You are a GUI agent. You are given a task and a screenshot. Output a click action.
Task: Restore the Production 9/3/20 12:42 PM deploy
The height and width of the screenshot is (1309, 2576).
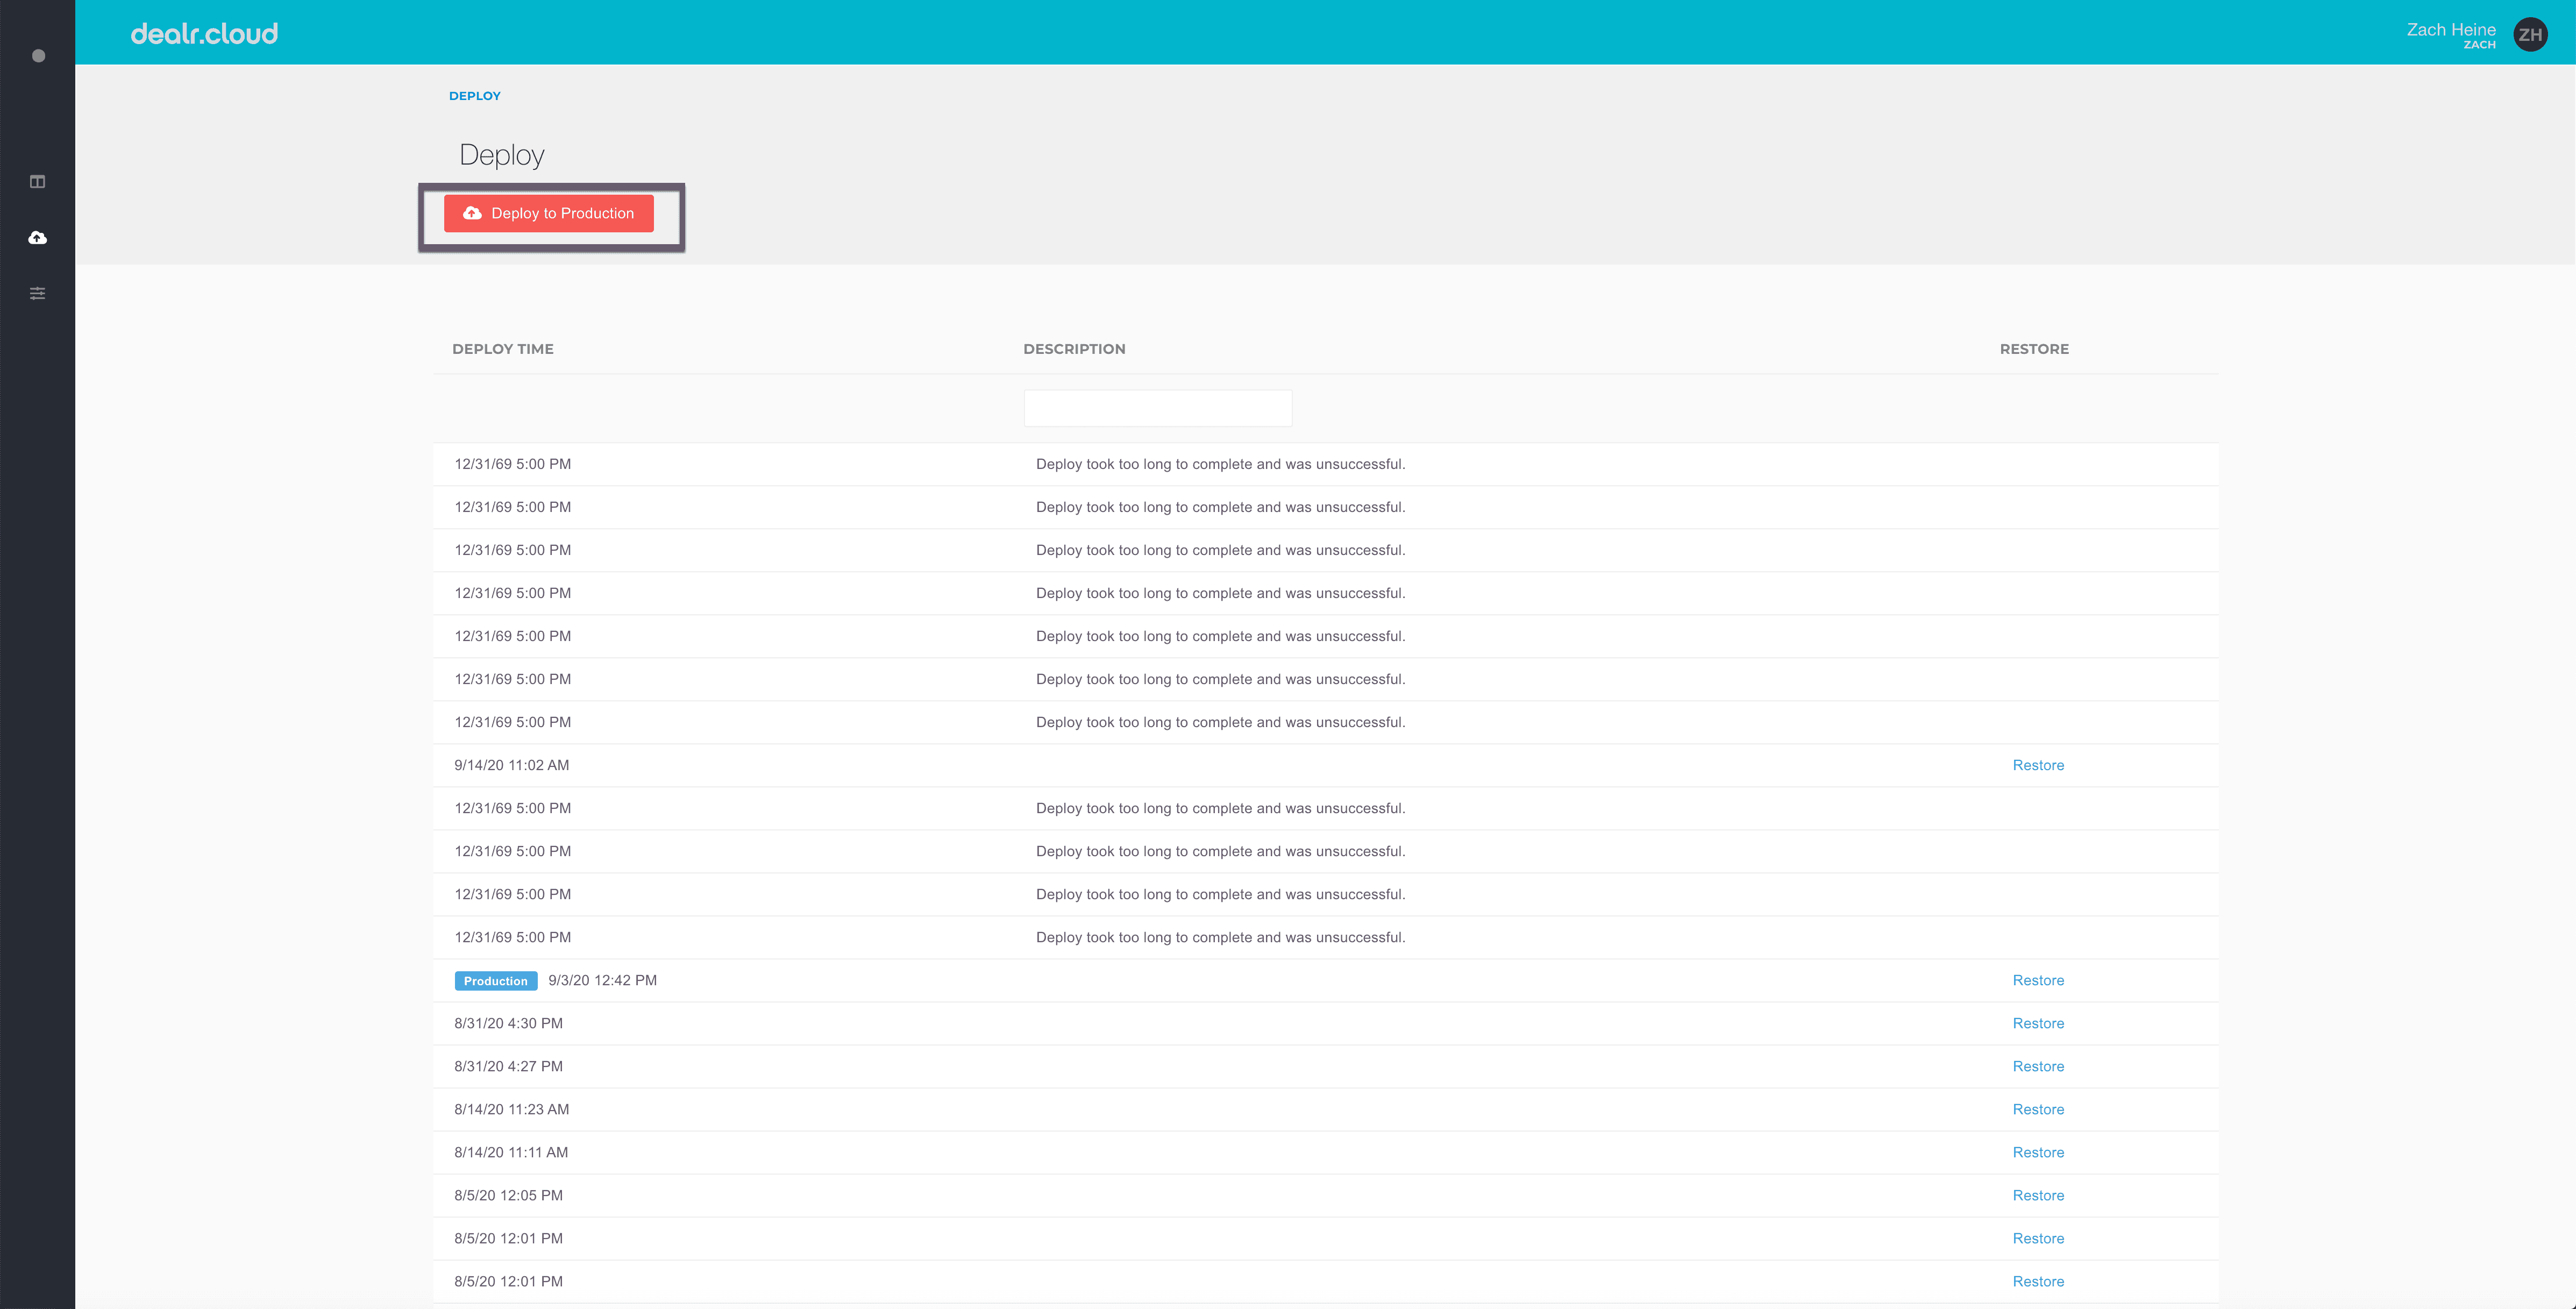click(2037, 980)
